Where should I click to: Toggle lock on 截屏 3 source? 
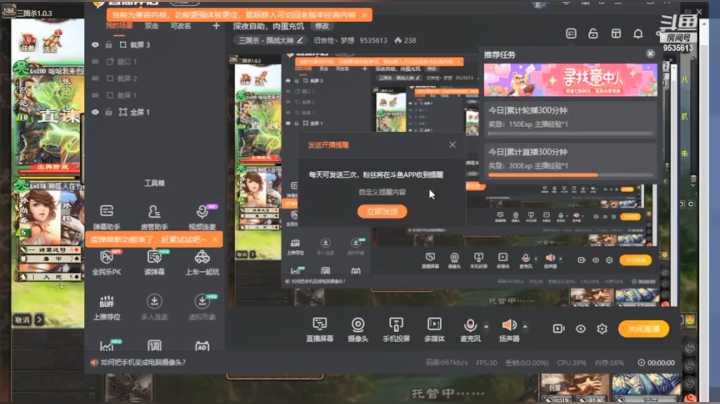point(109,45)
